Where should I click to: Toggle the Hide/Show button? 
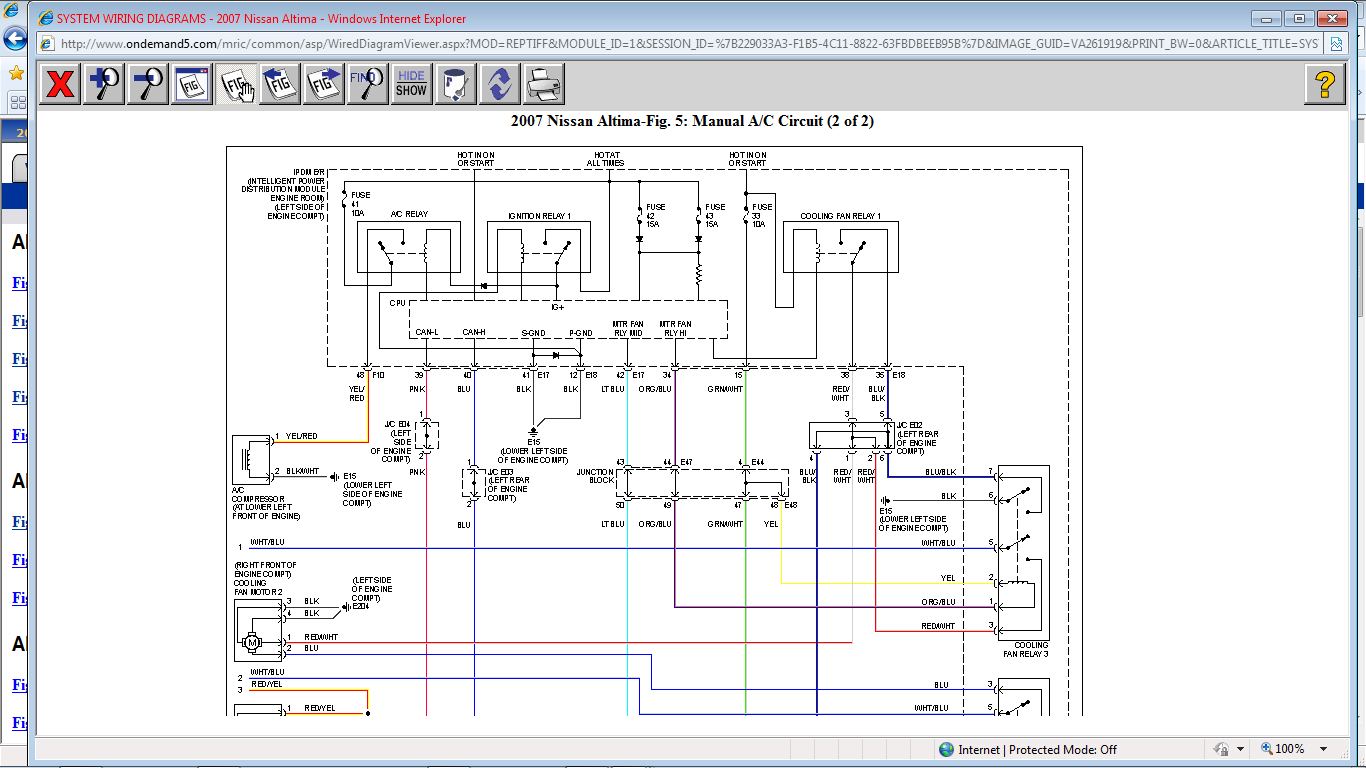click(x=411, y=84)
